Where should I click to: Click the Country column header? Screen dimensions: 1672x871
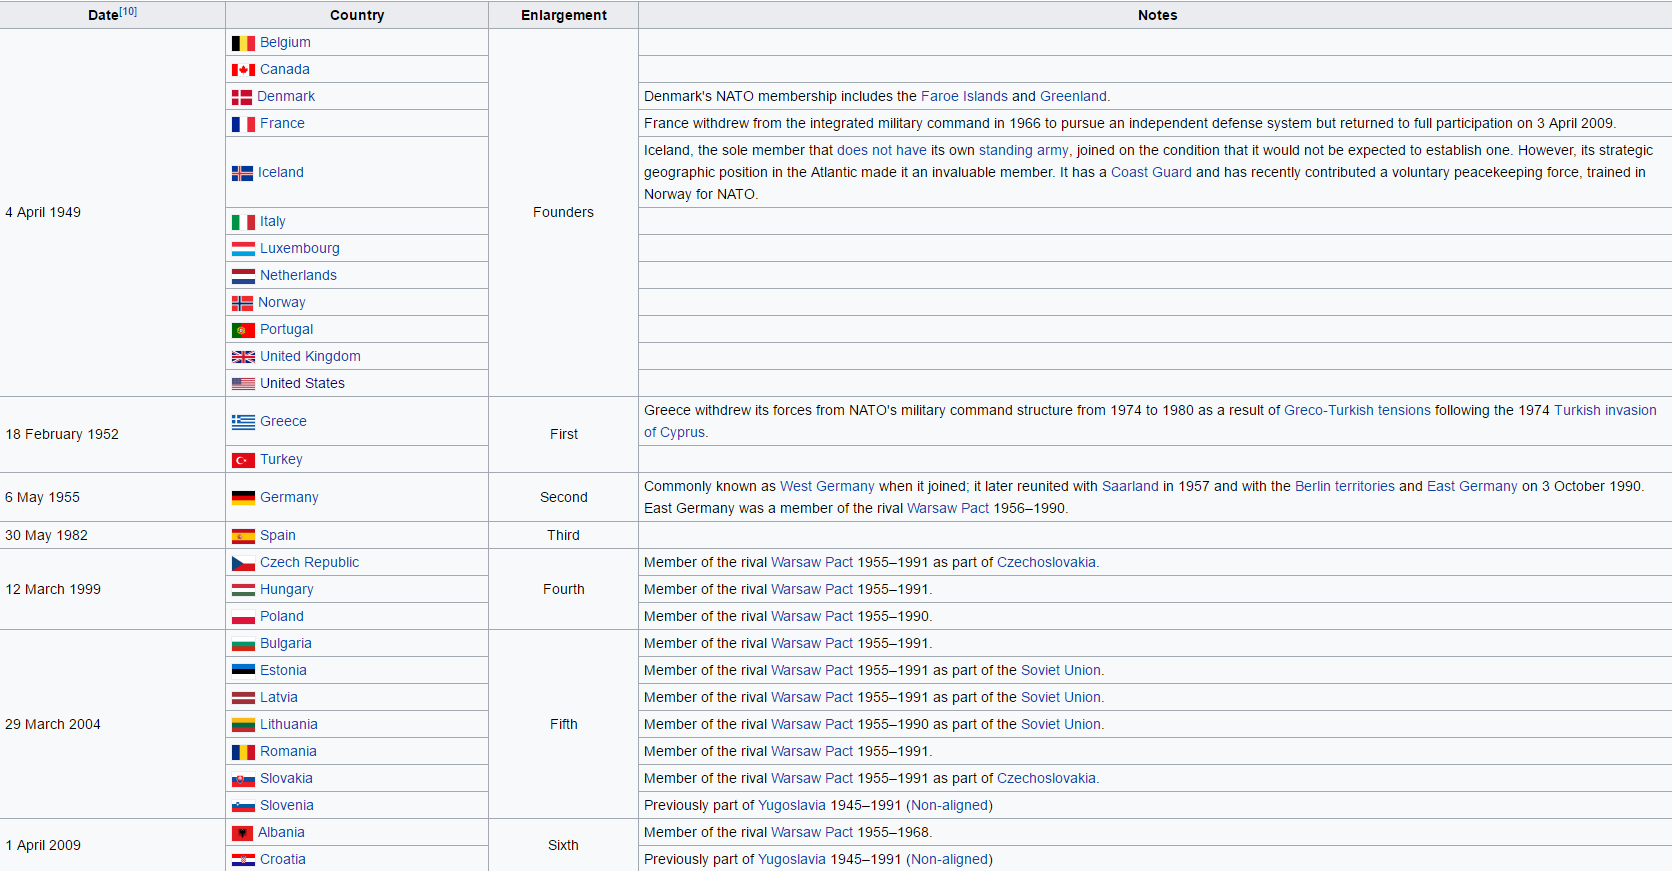[x=357, y=15]
